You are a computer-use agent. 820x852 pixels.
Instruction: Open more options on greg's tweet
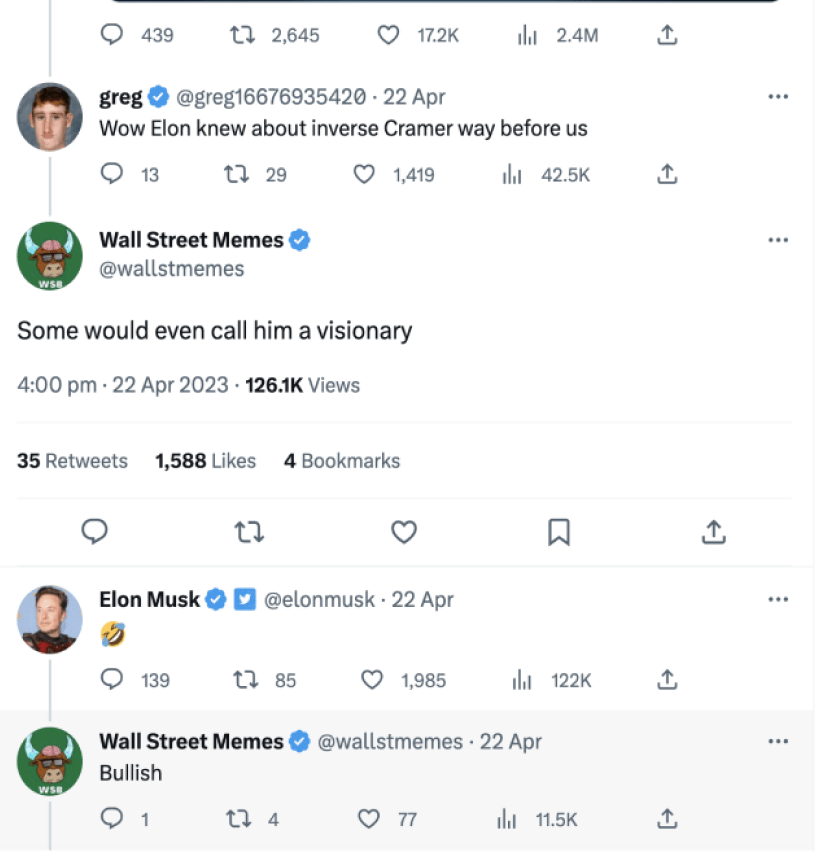point(779,96)
